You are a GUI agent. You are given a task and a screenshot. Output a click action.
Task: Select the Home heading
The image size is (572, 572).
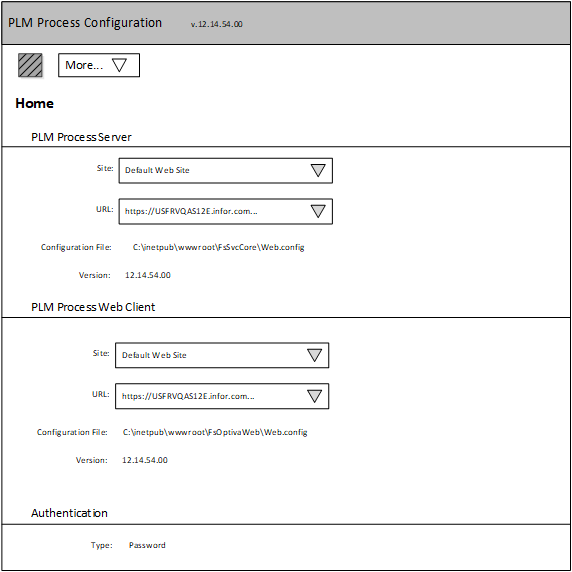35,104
